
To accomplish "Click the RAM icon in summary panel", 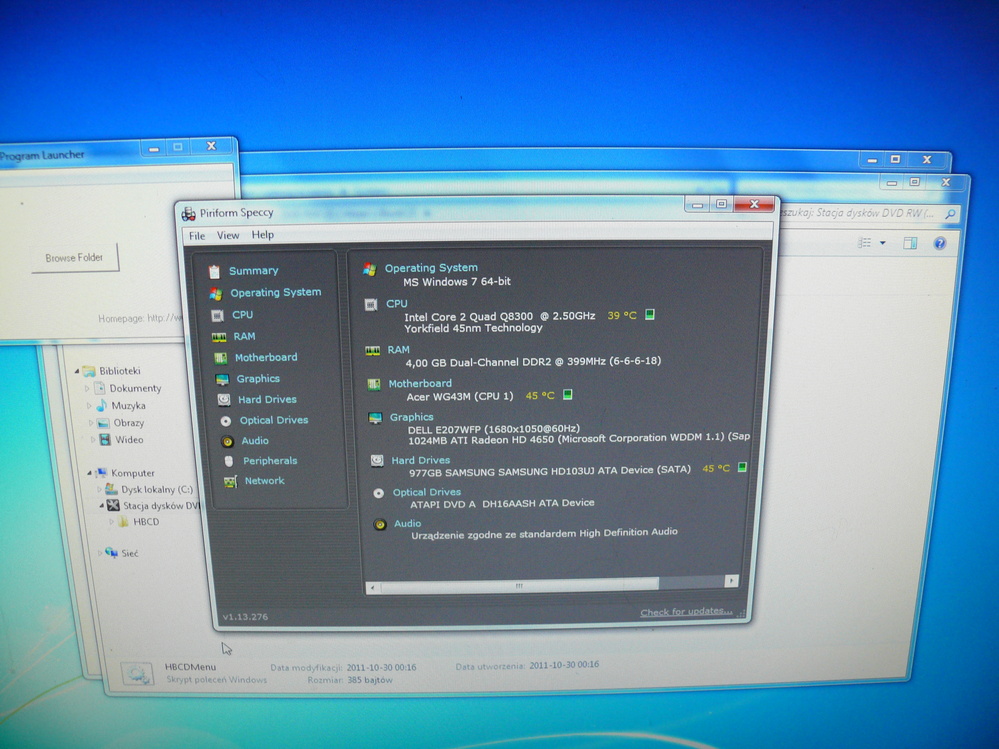I will tap(373, 351).
